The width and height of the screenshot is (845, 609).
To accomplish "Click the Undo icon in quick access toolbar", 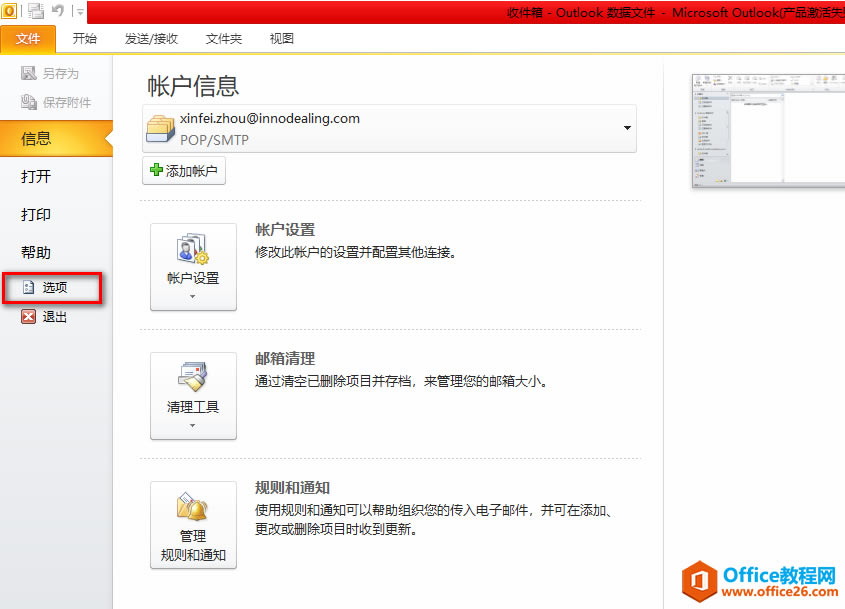I will [x=58, y=11].
